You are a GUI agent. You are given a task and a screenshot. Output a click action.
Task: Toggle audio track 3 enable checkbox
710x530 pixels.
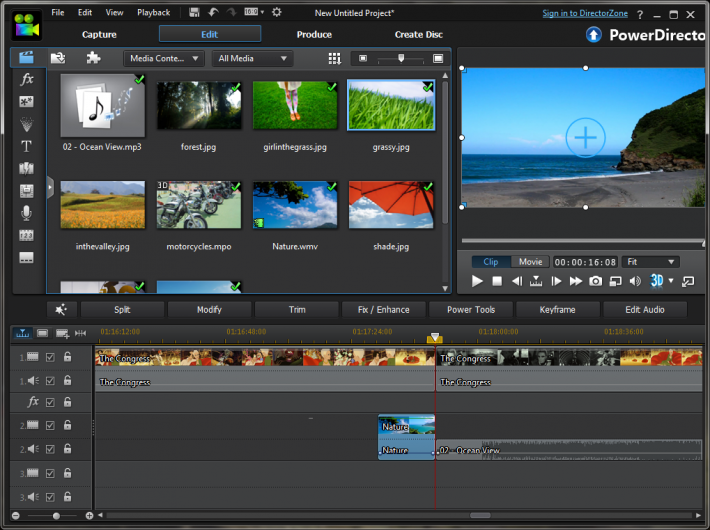click(50, 497)
